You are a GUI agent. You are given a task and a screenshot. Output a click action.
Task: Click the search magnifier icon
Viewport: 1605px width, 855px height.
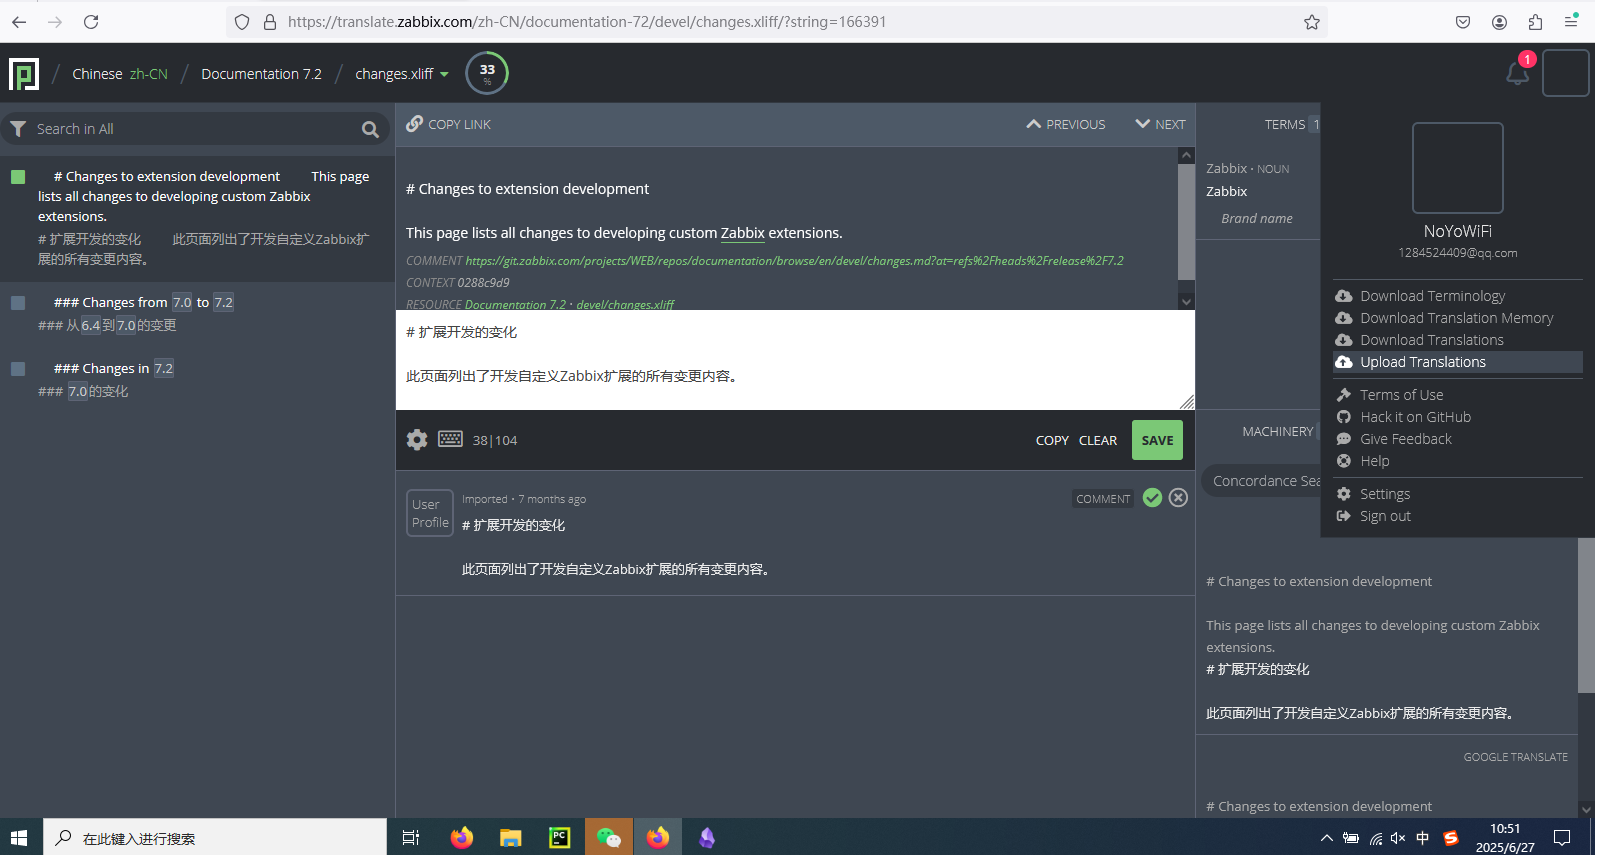pos(370,129)
